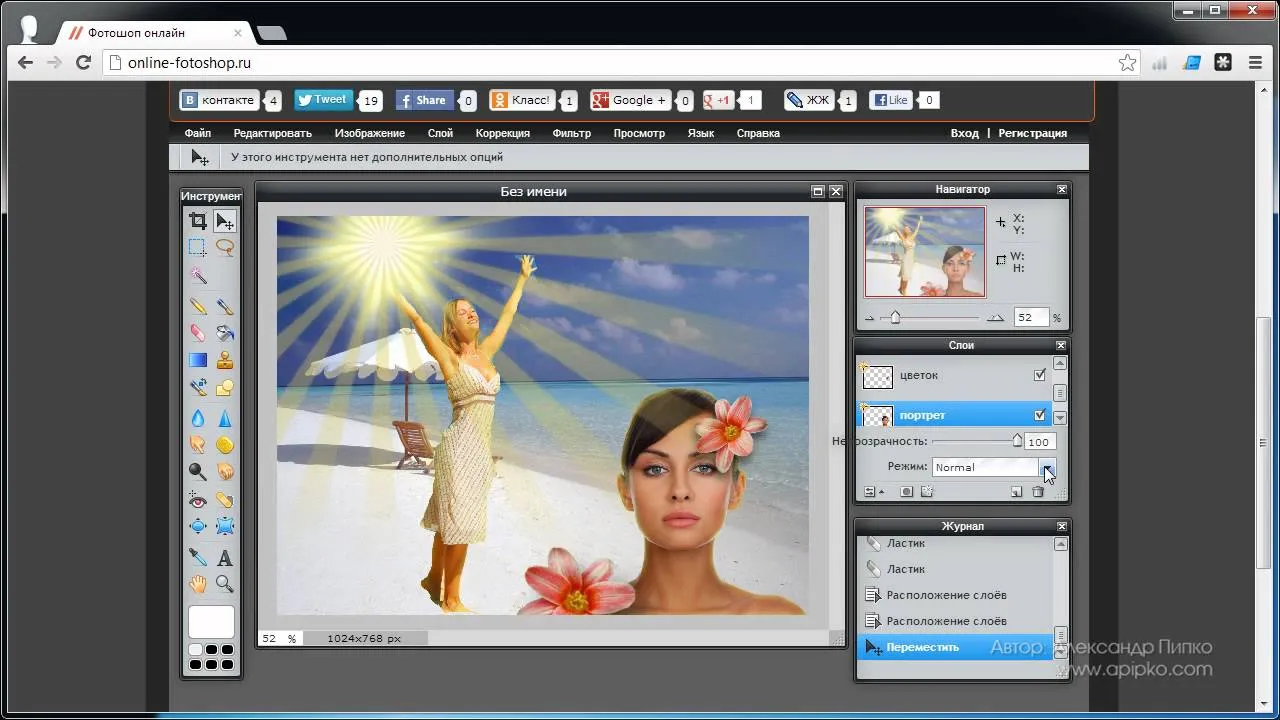The width and height of the screenshot is (1280, 720).
Task: Select the Eraser tool
Action: coord(198,333)
